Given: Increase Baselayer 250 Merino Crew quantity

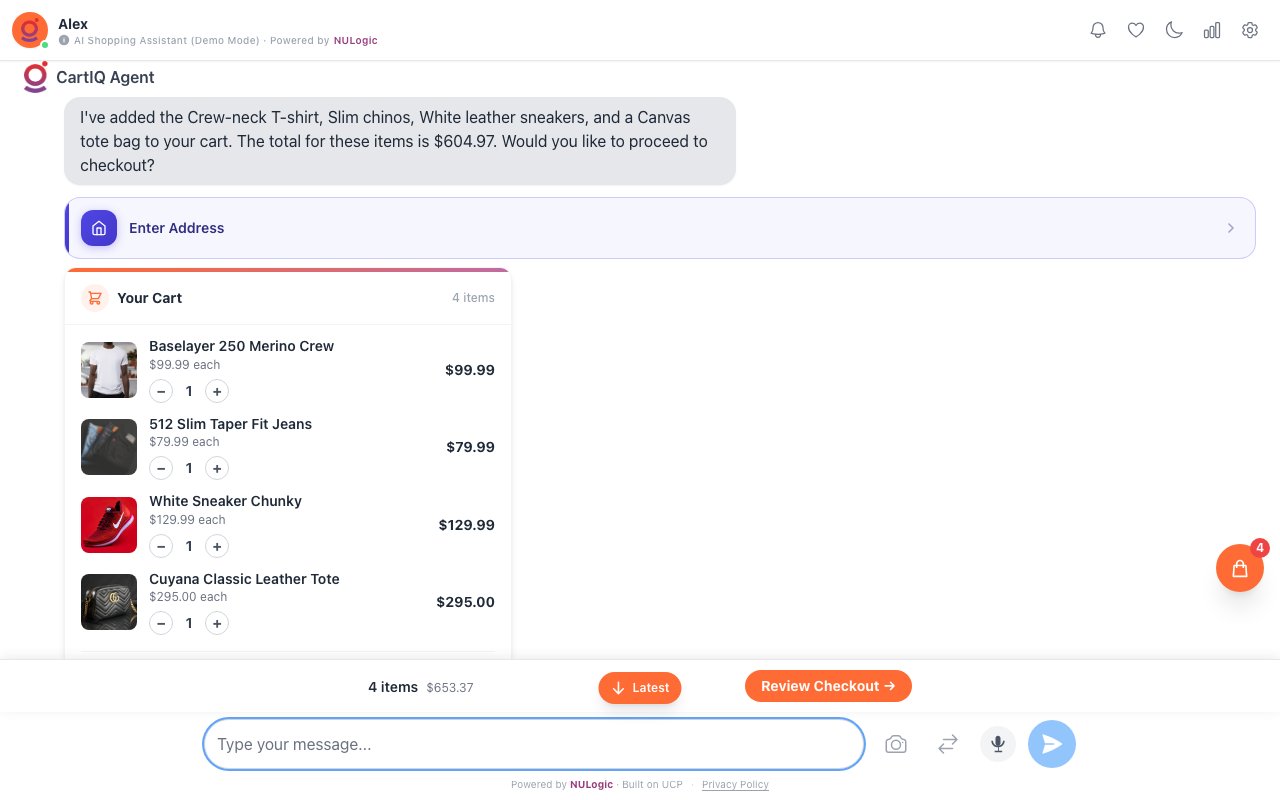Looking at the screenshot, I should [217, 391].
